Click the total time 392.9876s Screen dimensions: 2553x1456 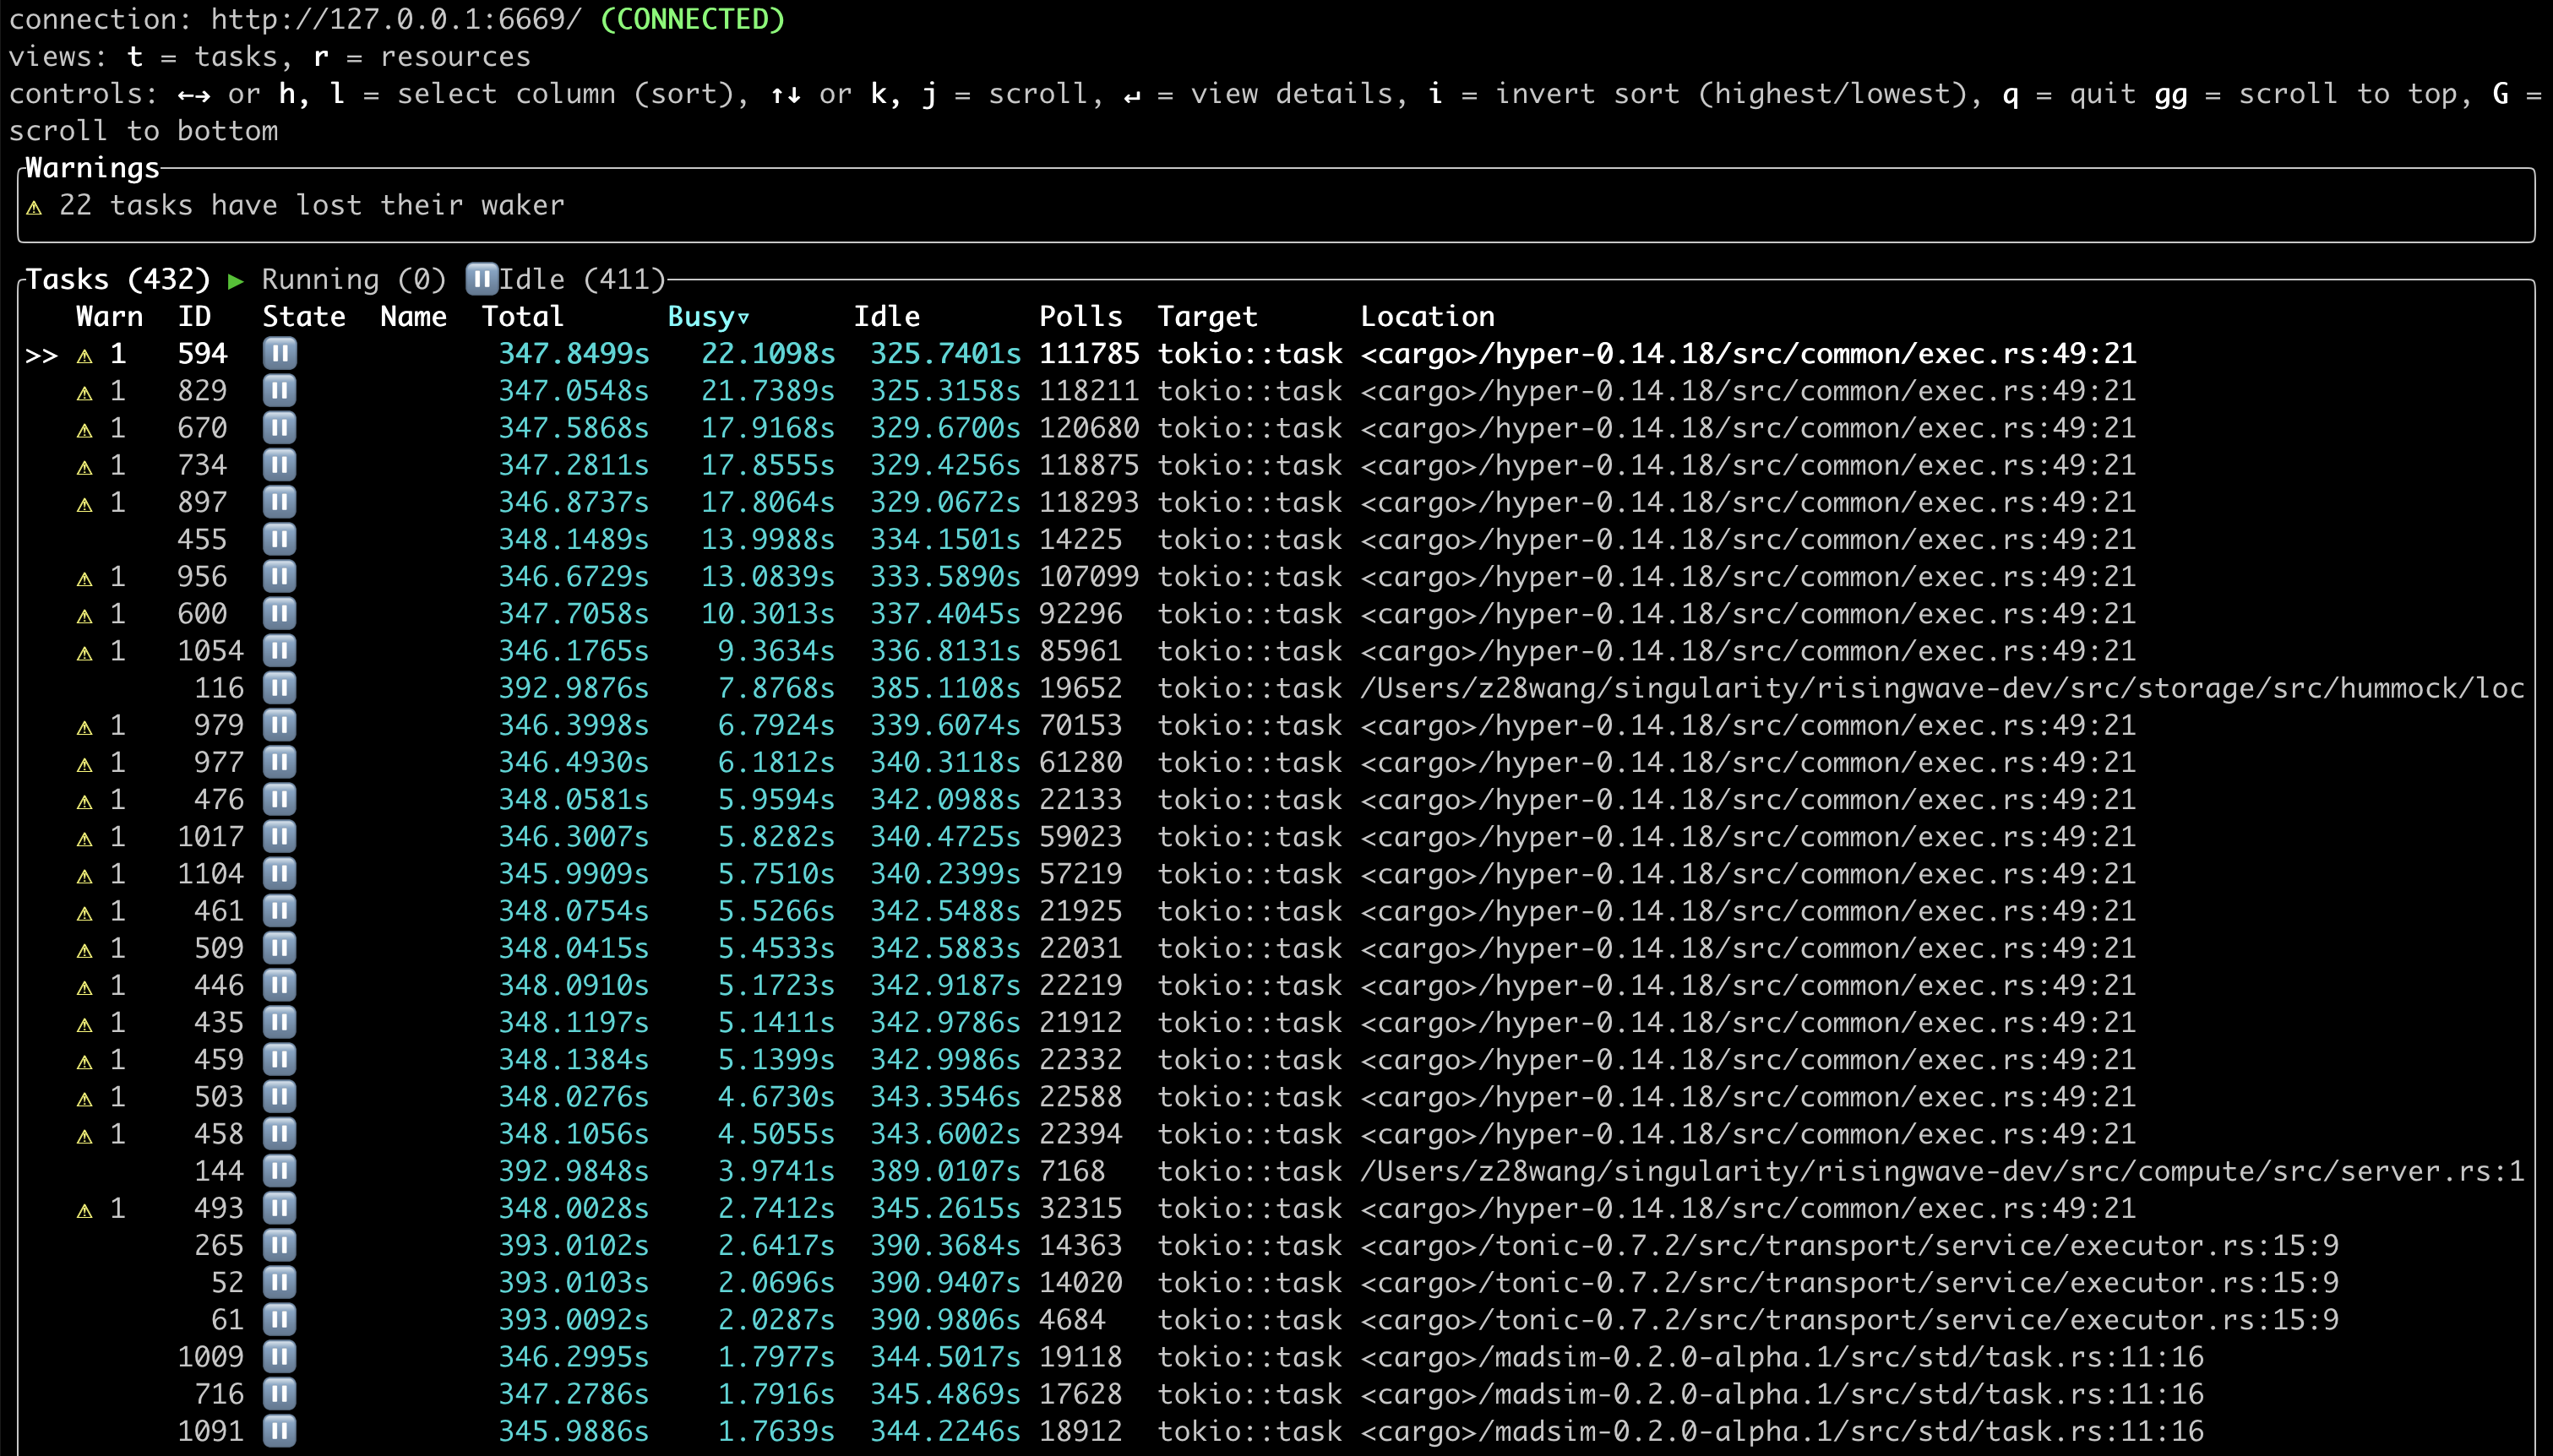coord(574,688)
